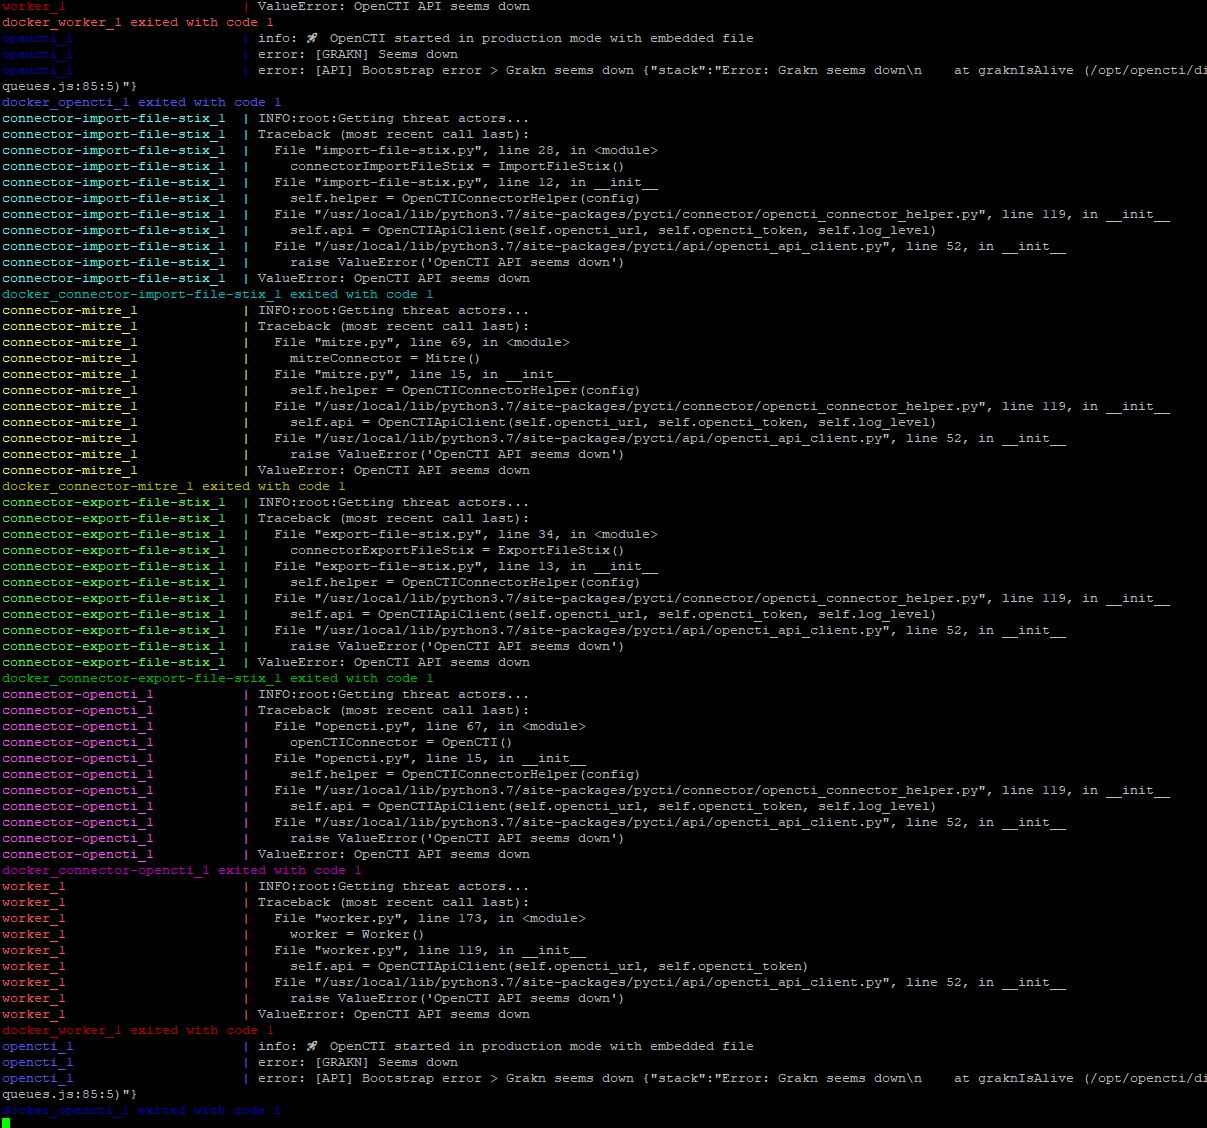1207x1128 pixels.
Task: Click 'File "mitre.py", line 69, in <module>' text
Action: [x=422, y=342]
